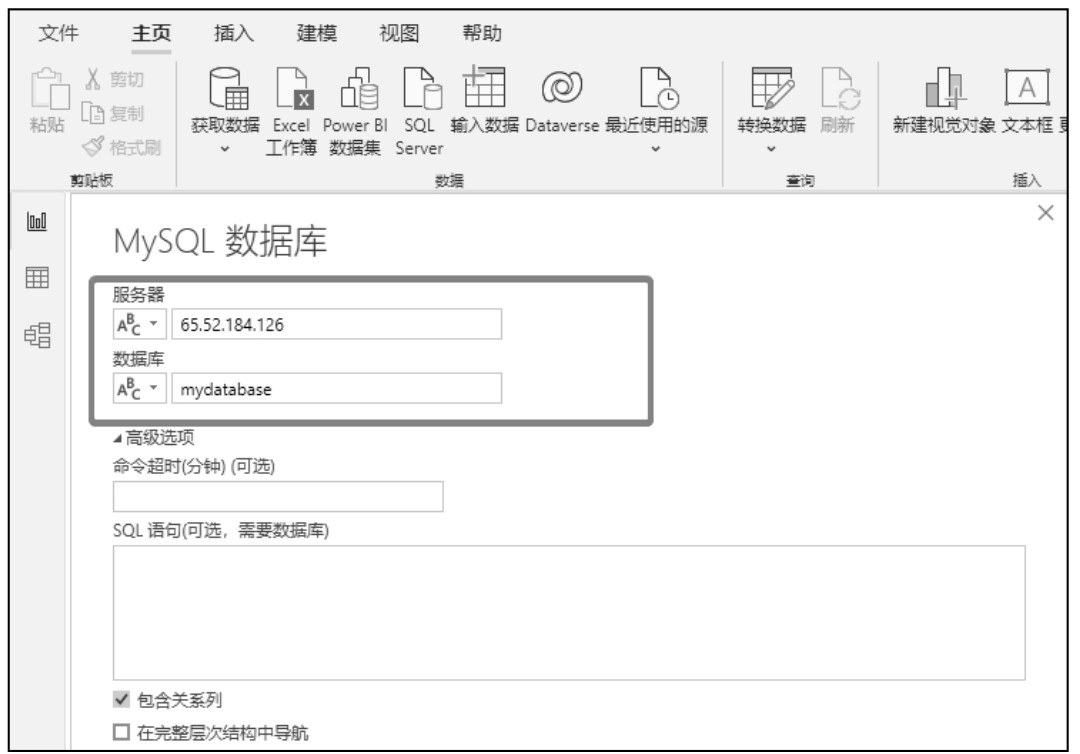Expand the 获取数据 dropdown arrow
The width and height of the screenshot is (1080, 754).
click(225, 149)
